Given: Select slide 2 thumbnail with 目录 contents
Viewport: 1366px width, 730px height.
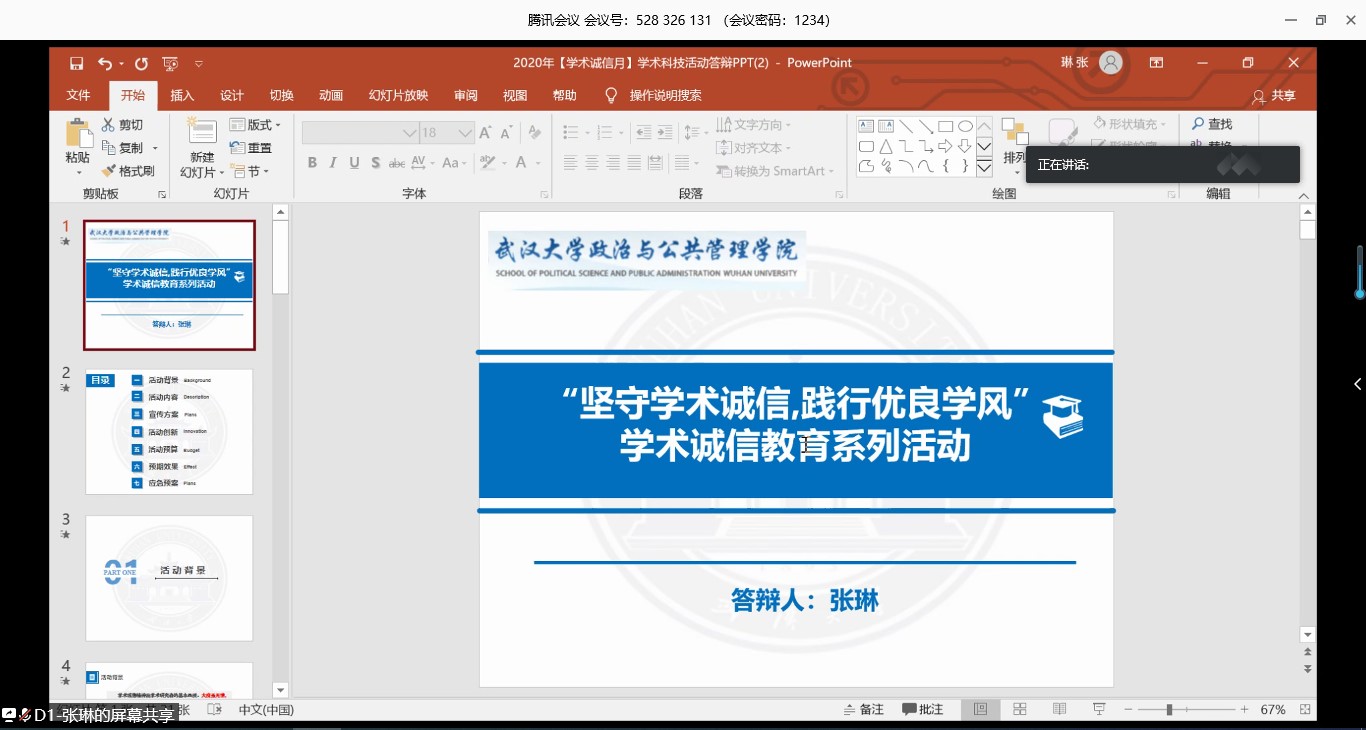Looking at the screenshot, I should pos(169,431).
